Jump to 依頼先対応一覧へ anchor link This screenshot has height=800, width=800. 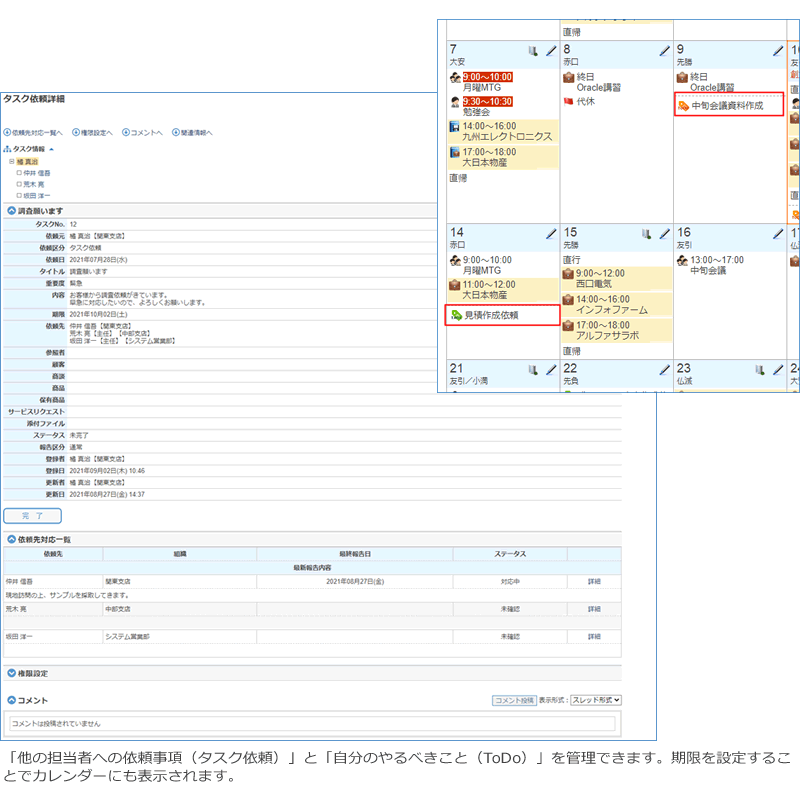point(37,132)
